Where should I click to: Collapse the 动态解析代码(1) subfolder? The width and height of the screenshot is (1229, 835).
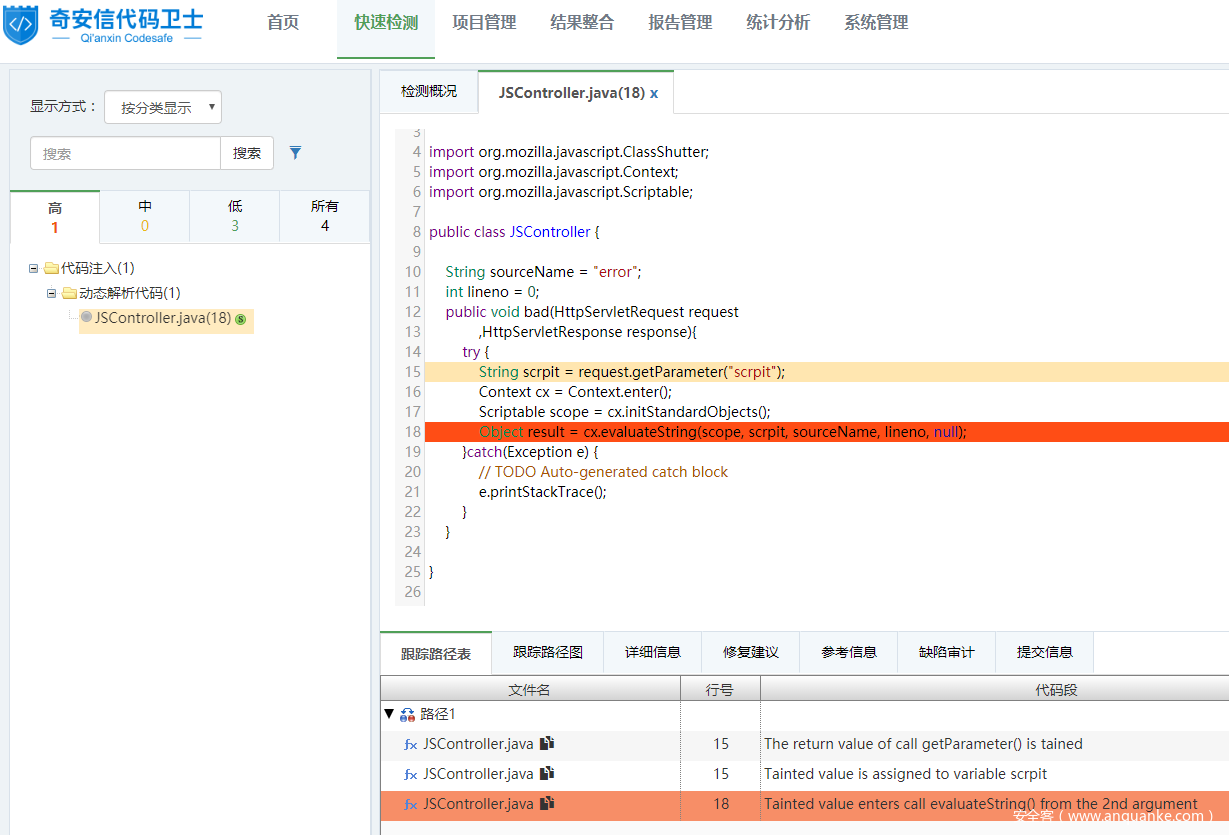point(52,293)
